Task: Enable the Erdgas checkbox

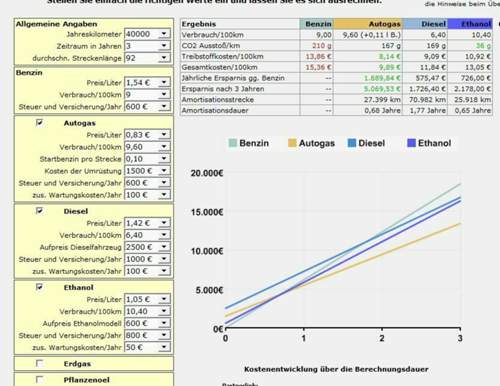Action: click(39, 363)
